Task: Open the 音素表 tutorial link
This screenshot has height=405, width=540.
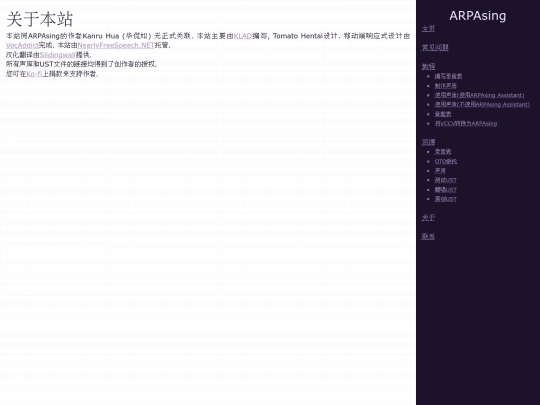Action: pyautogui.click(x=443, y=114)
